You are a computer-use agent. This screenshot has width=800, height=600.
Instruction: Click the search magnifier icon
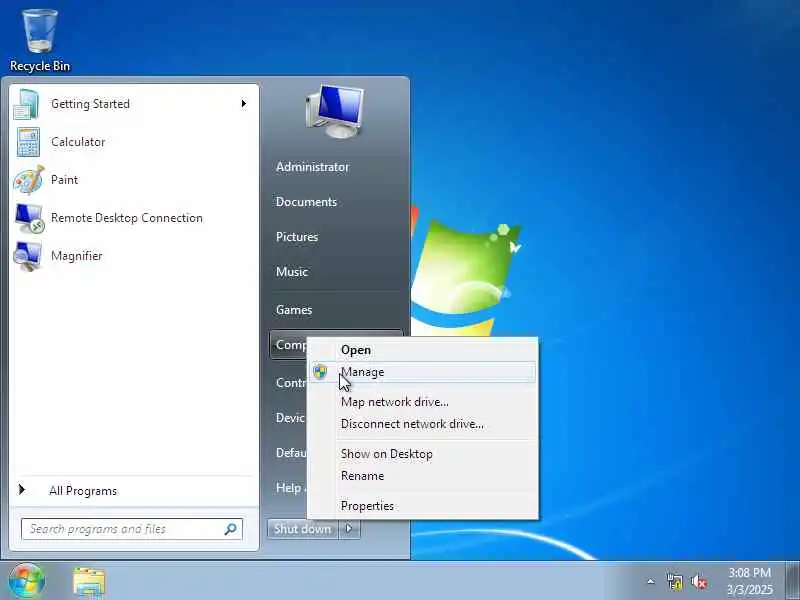coord(231,529)
